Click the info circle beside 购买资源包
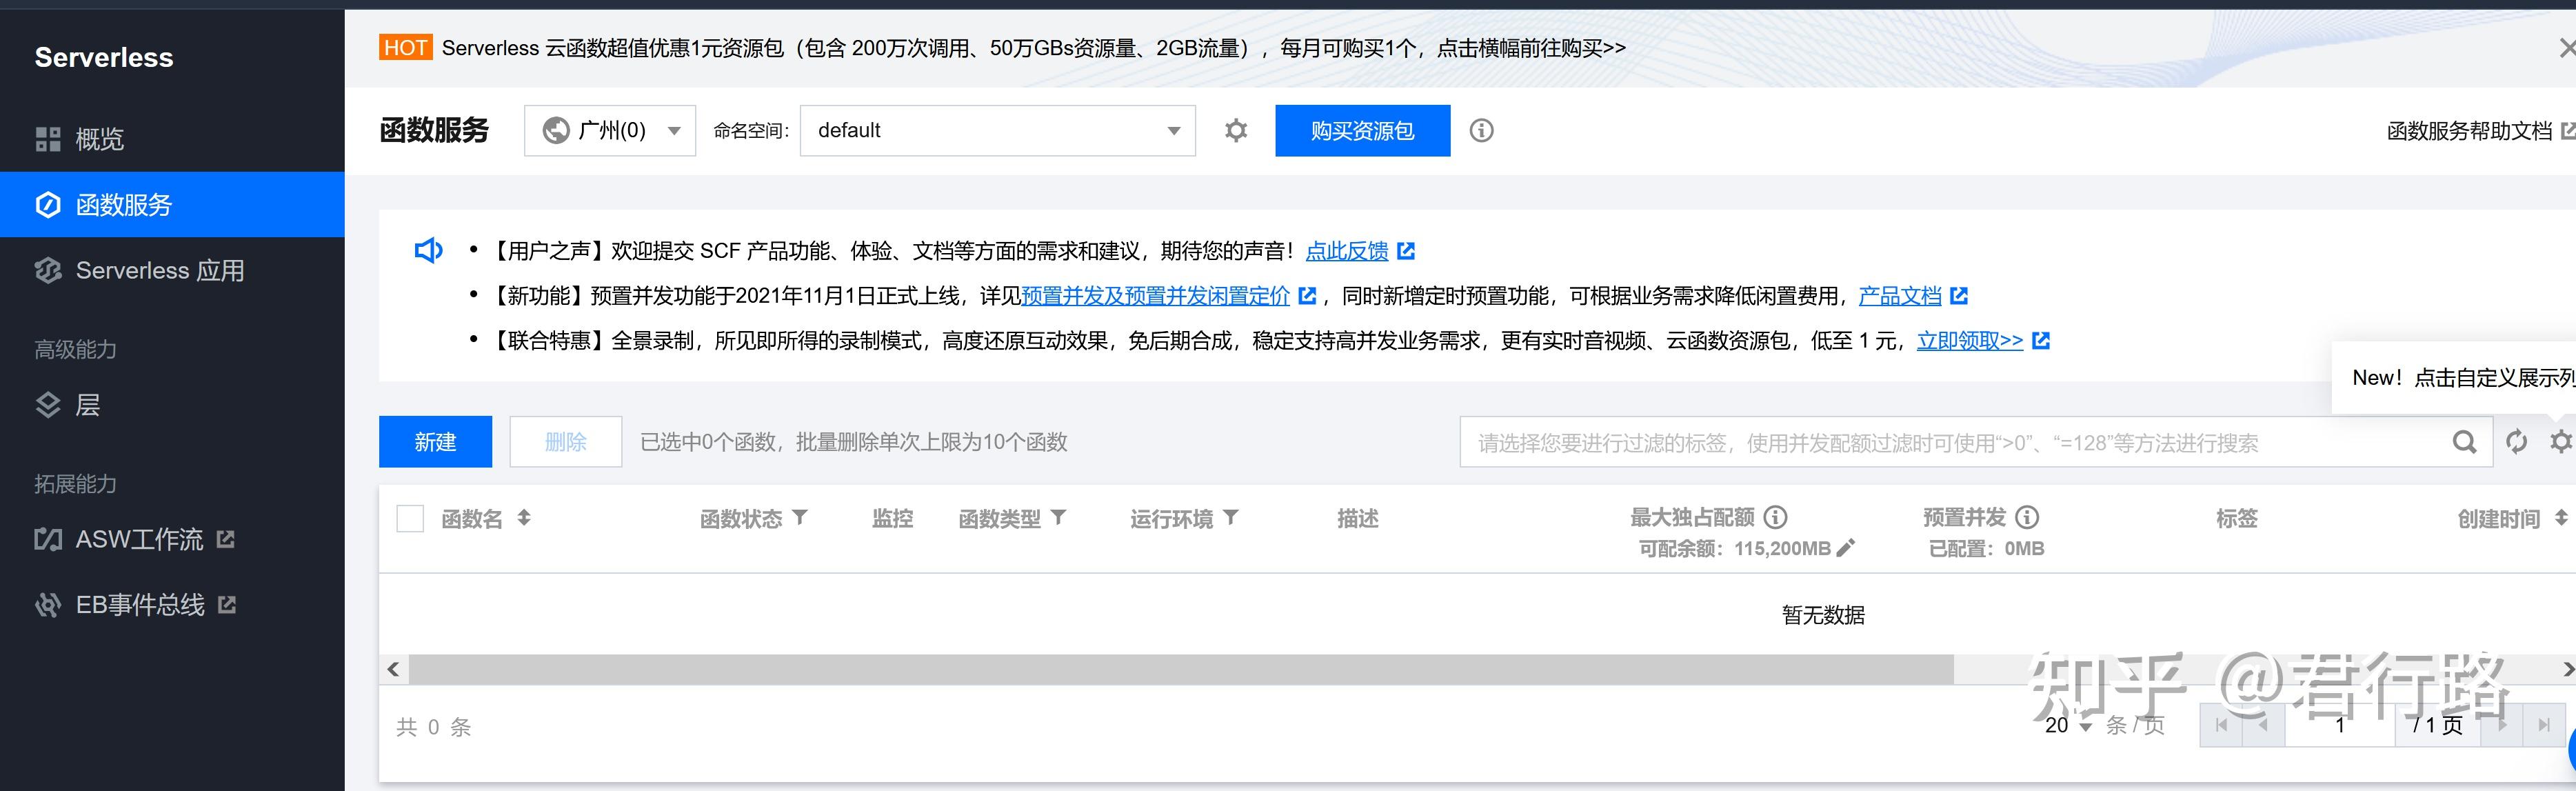This screenshot has height=791, width=2576. coord(1481,130)
